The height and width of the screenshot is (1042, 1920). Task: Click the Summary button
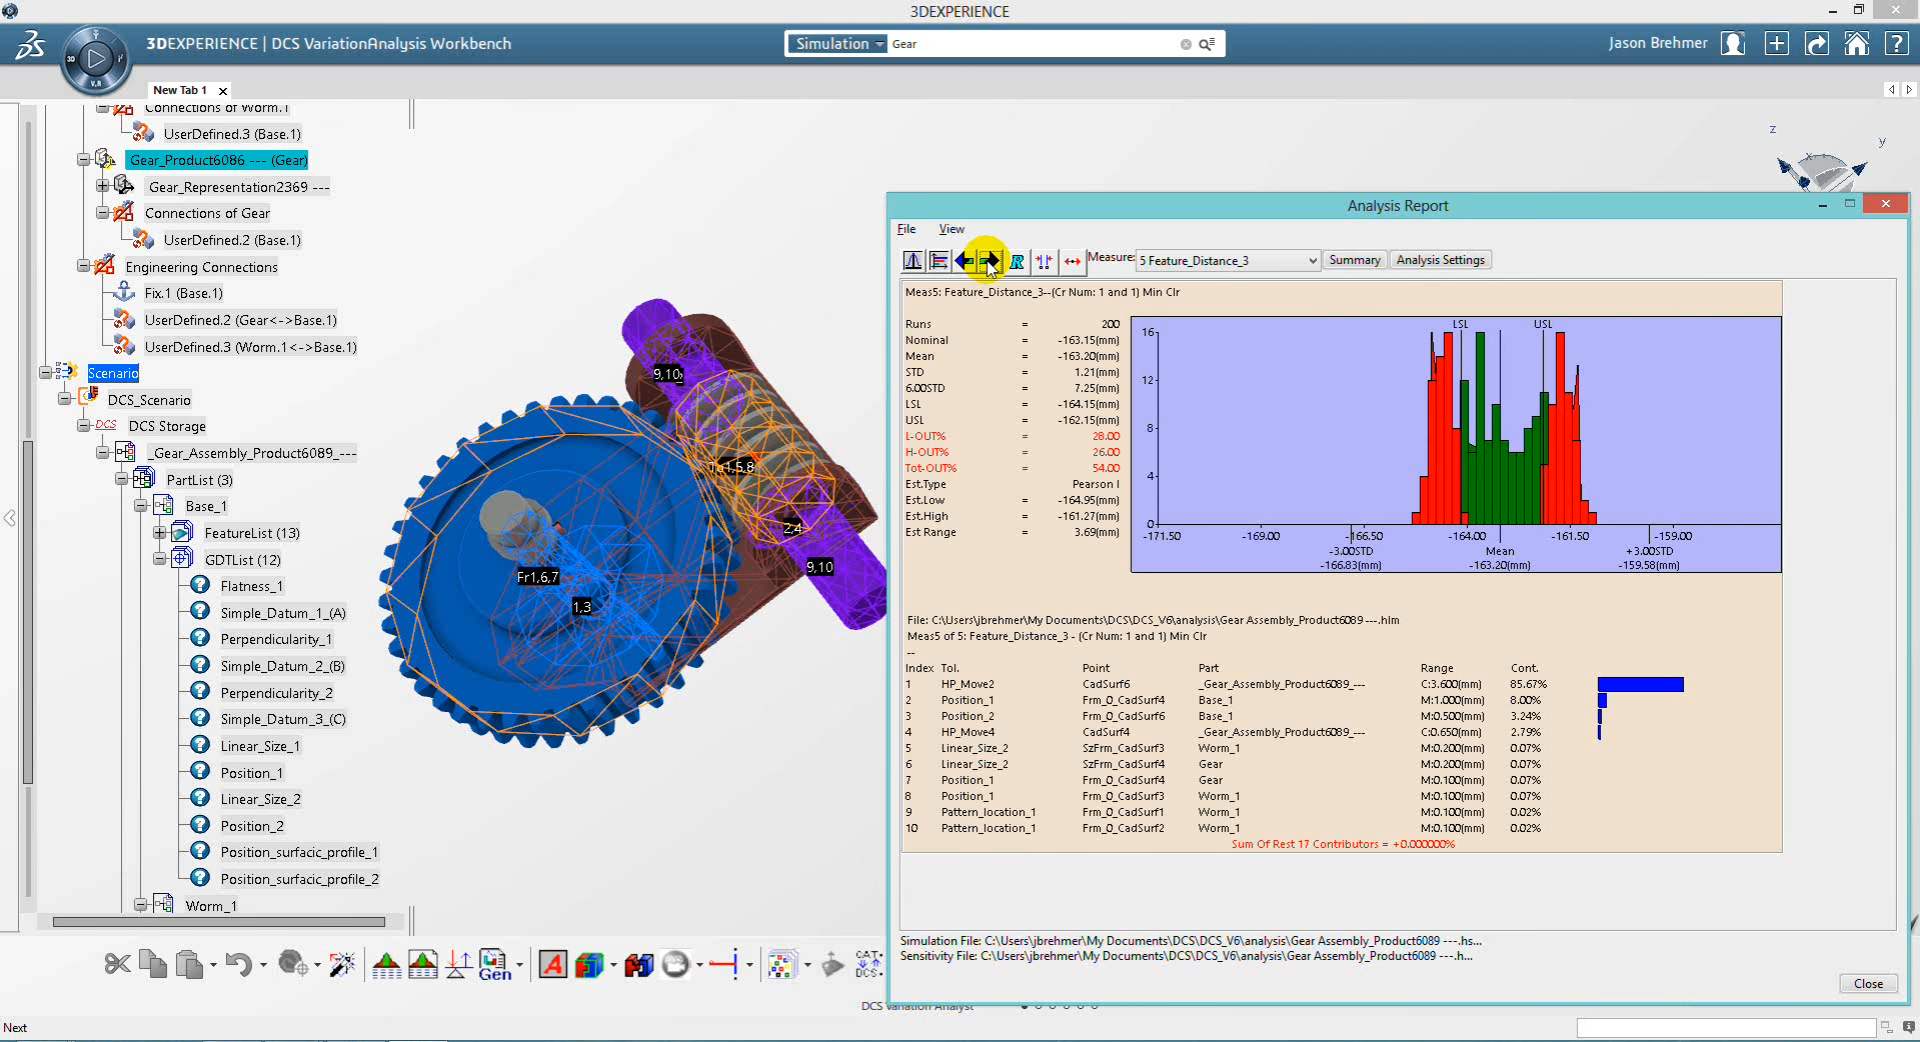click(x=1354, y=260)
